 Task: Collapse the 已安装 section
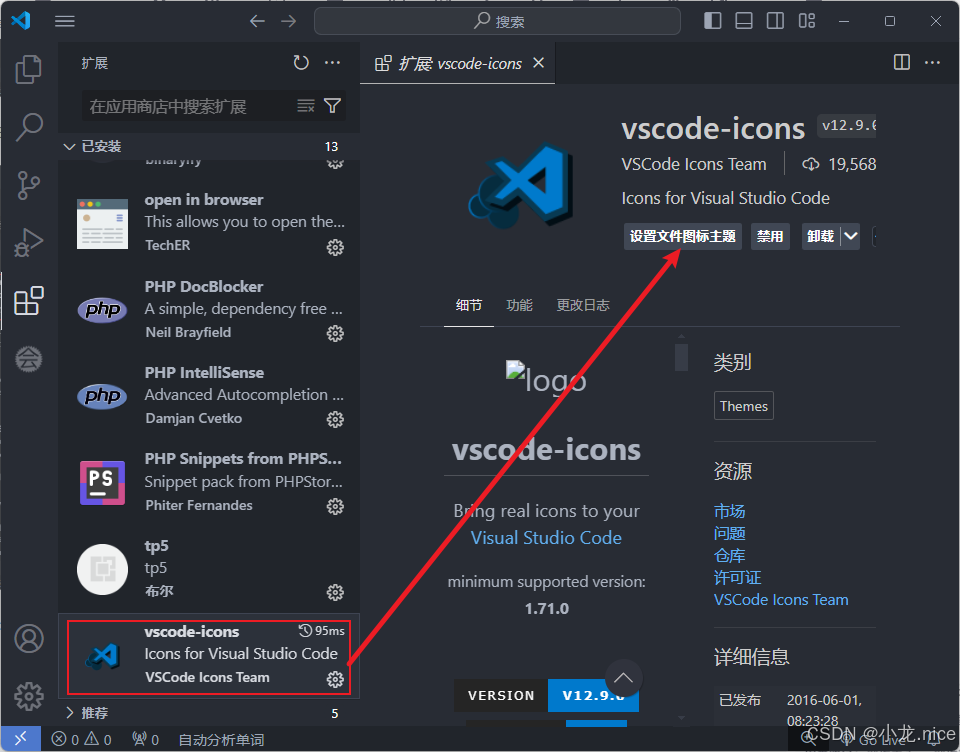click(209, 146)
